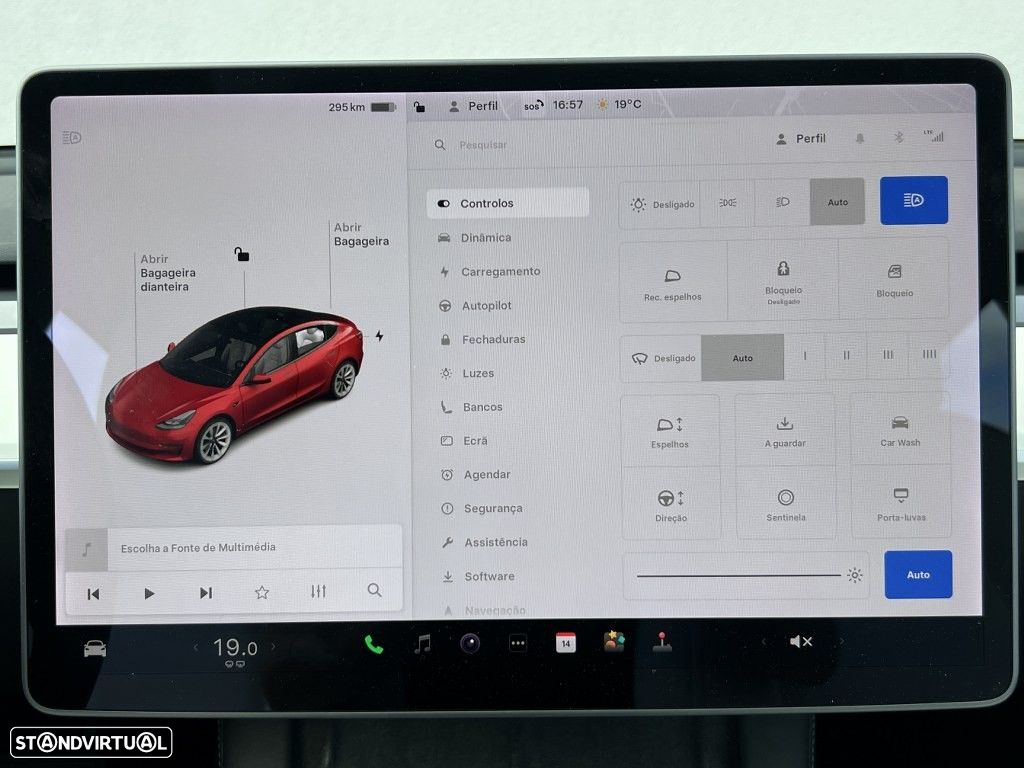Activate Car Wash mode
The image size is (1024, 768).
[900, 430]
